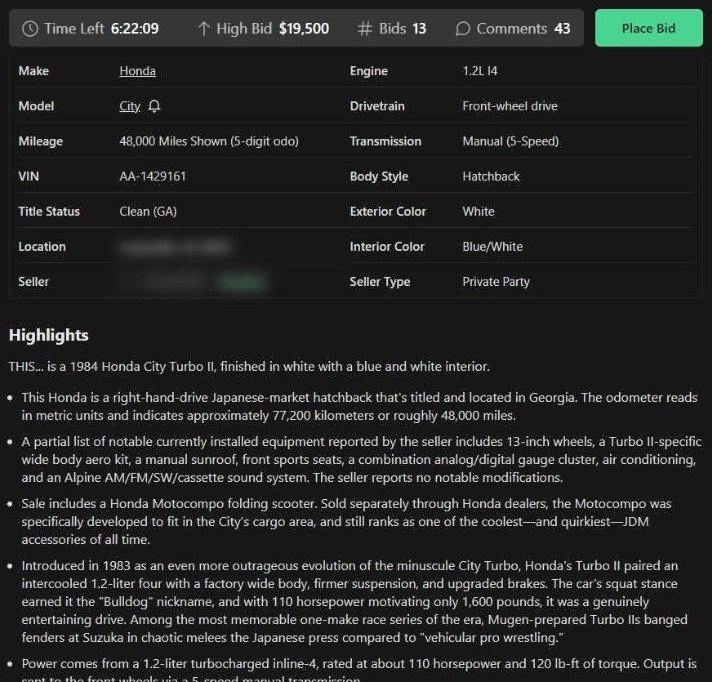The image size is (712, 682).
Task: Click the Body Style value Hatchback
Action: [491, 176]
